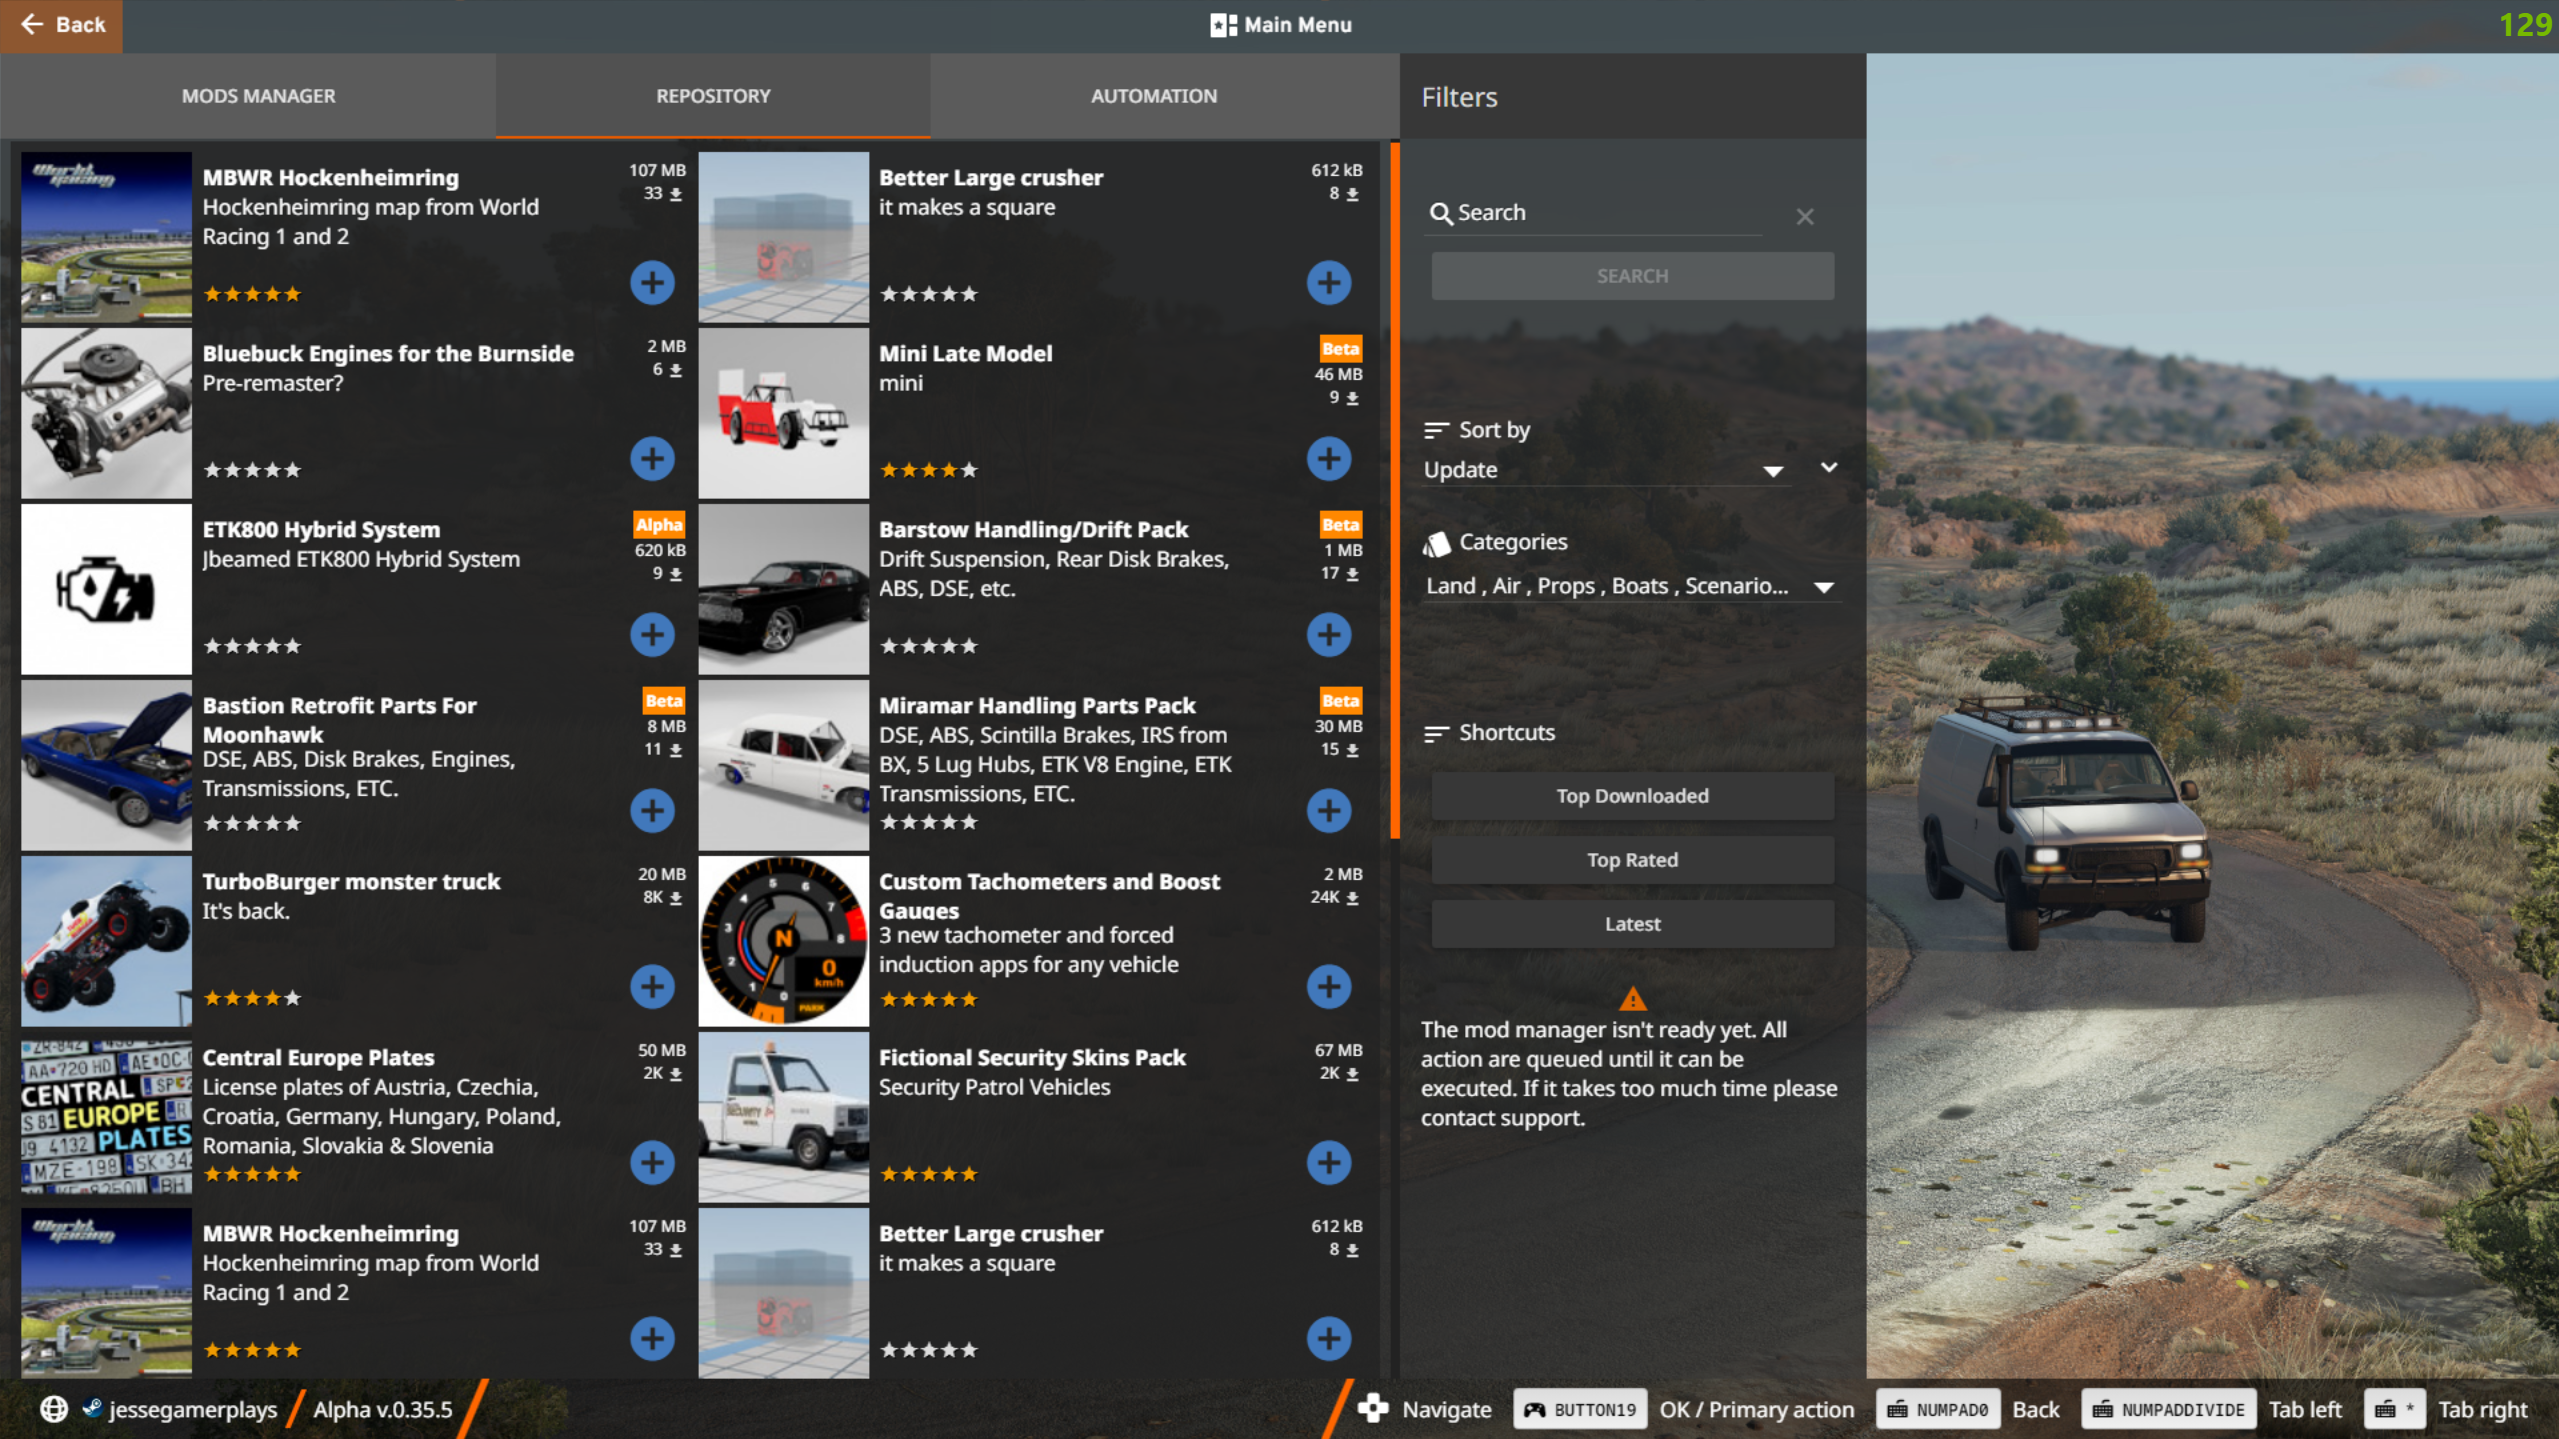Show Top Downloaded mods
2559x1439 pixels.
(x=1632, y=796)
